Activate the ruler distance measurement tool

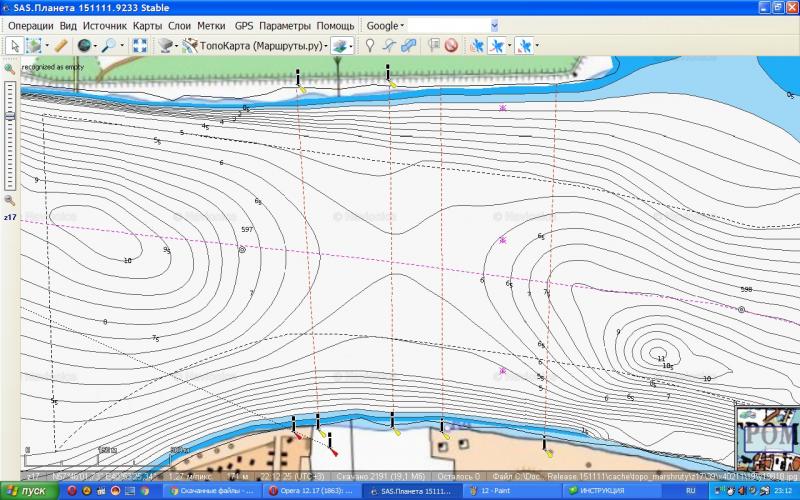coord(60,45)
